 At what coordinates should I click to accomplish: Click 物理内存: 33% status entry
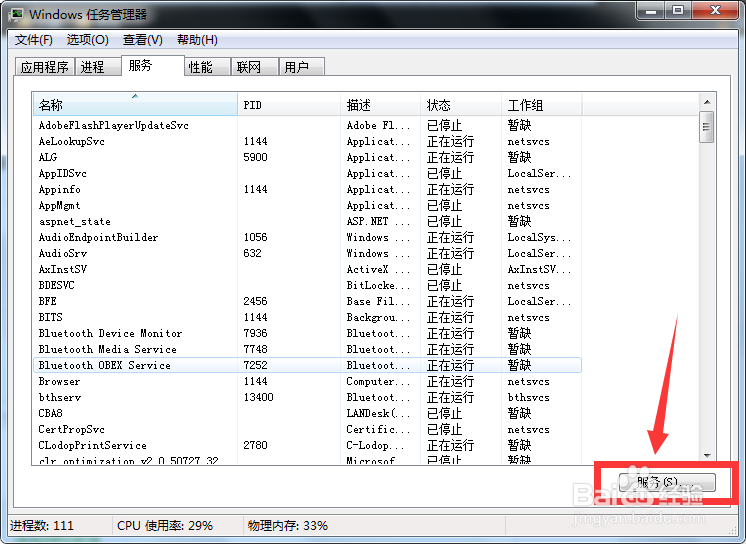pyautogui.click(x=288, y=525)
